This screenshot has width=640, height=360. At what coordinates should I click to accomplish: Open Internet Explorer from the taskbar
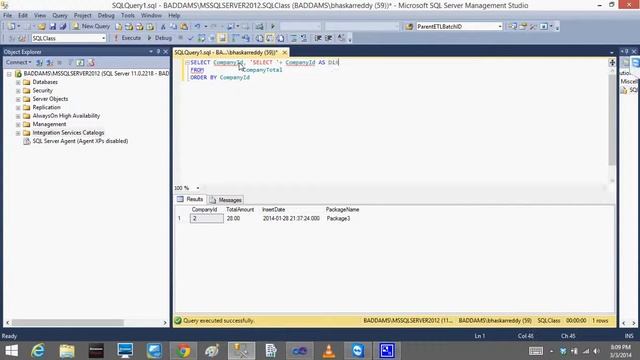38,351
